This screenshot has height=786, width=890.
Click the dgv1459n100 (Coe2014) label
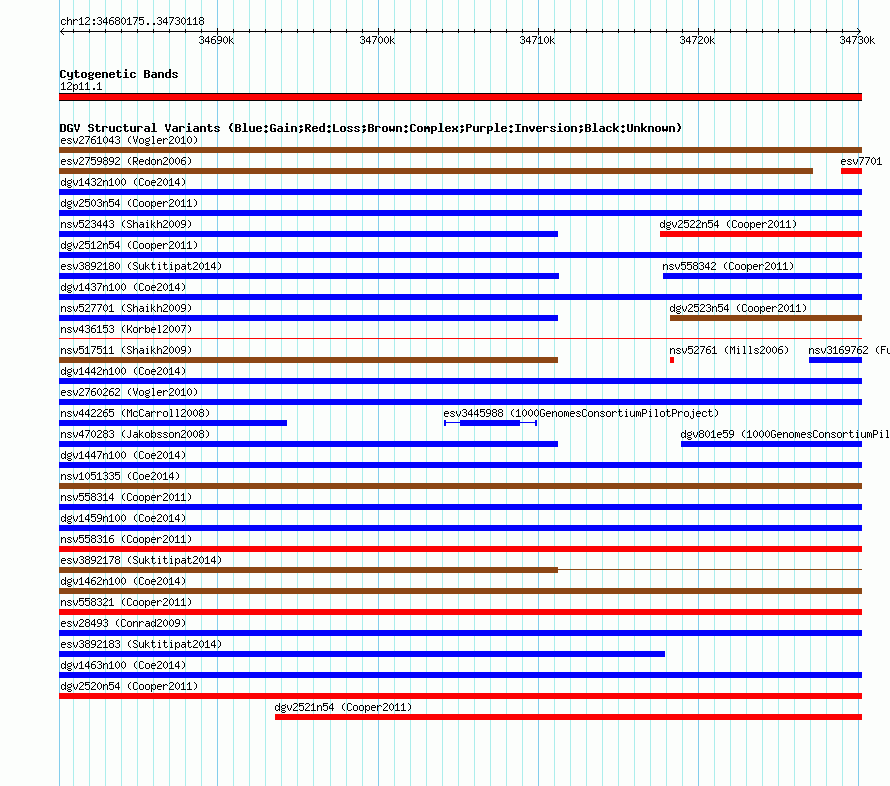(x=123, y=518)
